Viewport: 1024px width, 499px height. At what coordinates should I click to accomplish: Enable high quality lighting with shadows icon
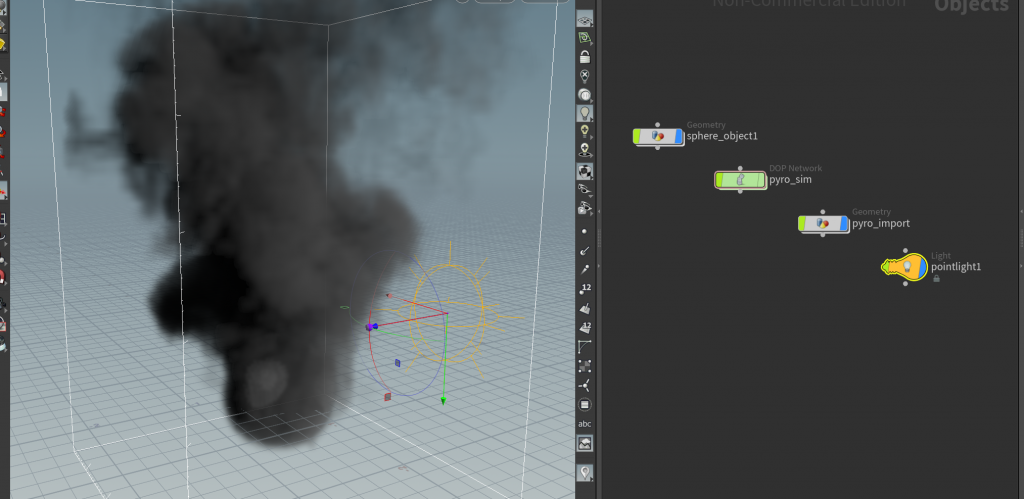tap(584, 150)
